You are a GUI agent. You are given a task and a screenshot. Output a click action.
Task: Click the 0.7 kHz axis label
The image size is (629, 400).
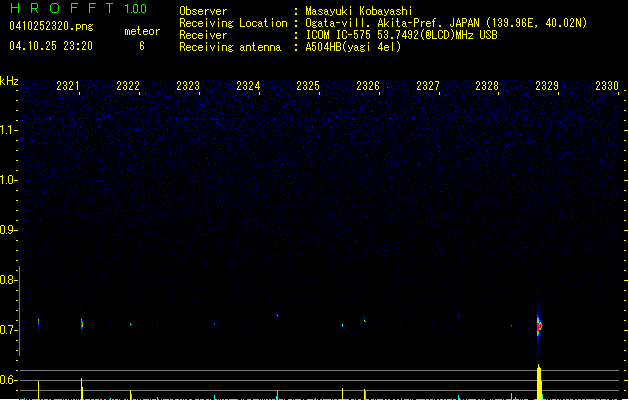(8, 330)
